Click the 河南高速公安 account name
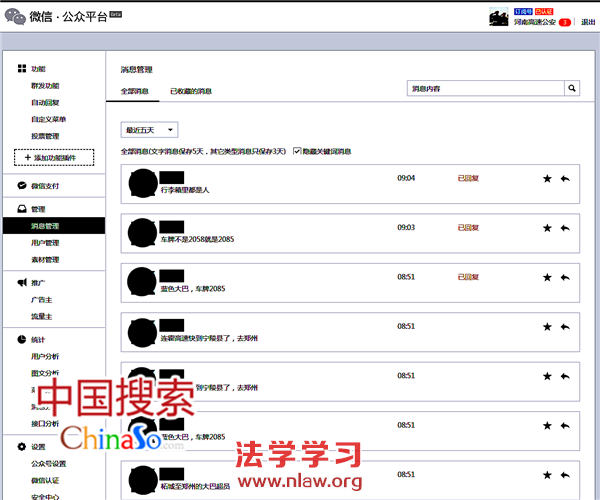The width and height of the screenshot is (600, 500). point(535,22)
